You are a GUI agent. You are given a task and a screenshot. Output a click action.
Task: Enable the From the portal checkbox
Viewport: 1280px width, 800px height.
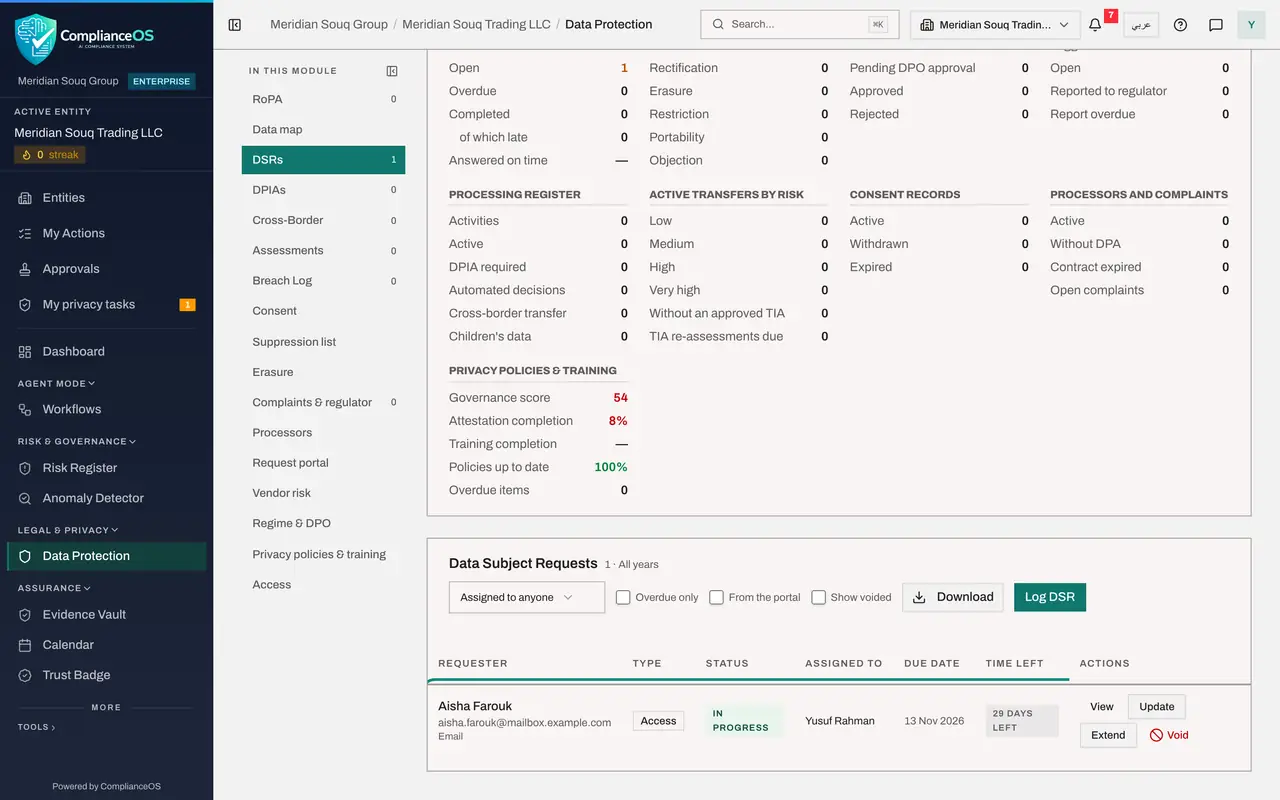pyautogui.click(x=716, y=597)
